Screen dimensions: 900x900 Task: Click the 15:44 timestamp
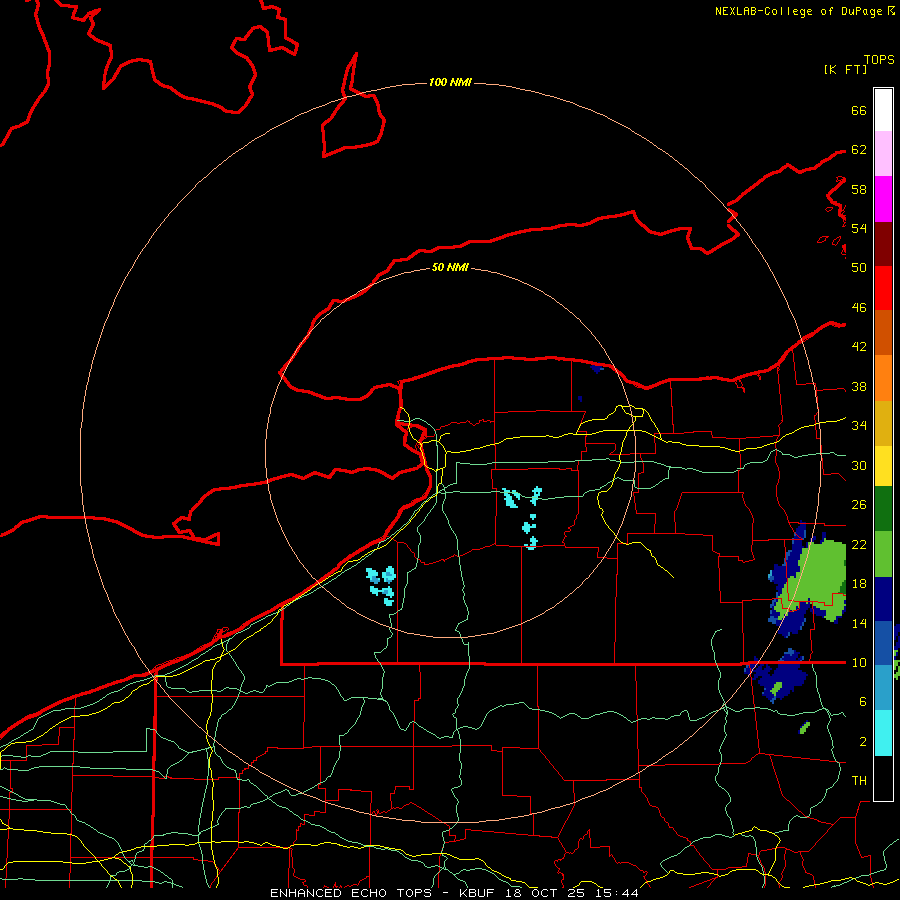616,893
